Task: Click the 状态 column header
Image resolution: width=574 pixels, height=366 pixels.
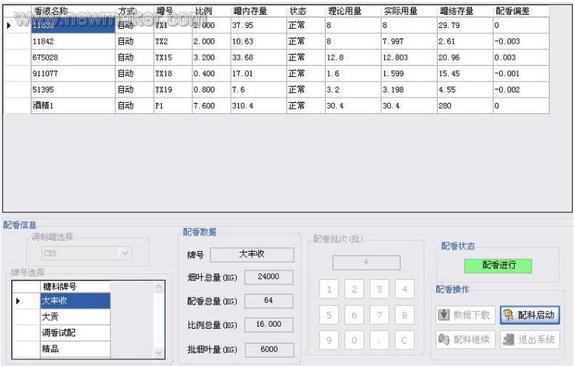Action: click(x=306, y=11)
